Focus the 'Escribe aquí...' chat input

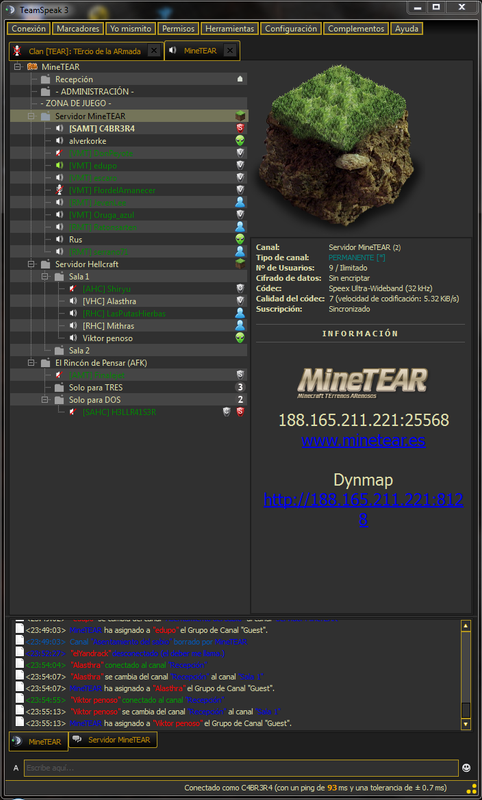[241, 768]
